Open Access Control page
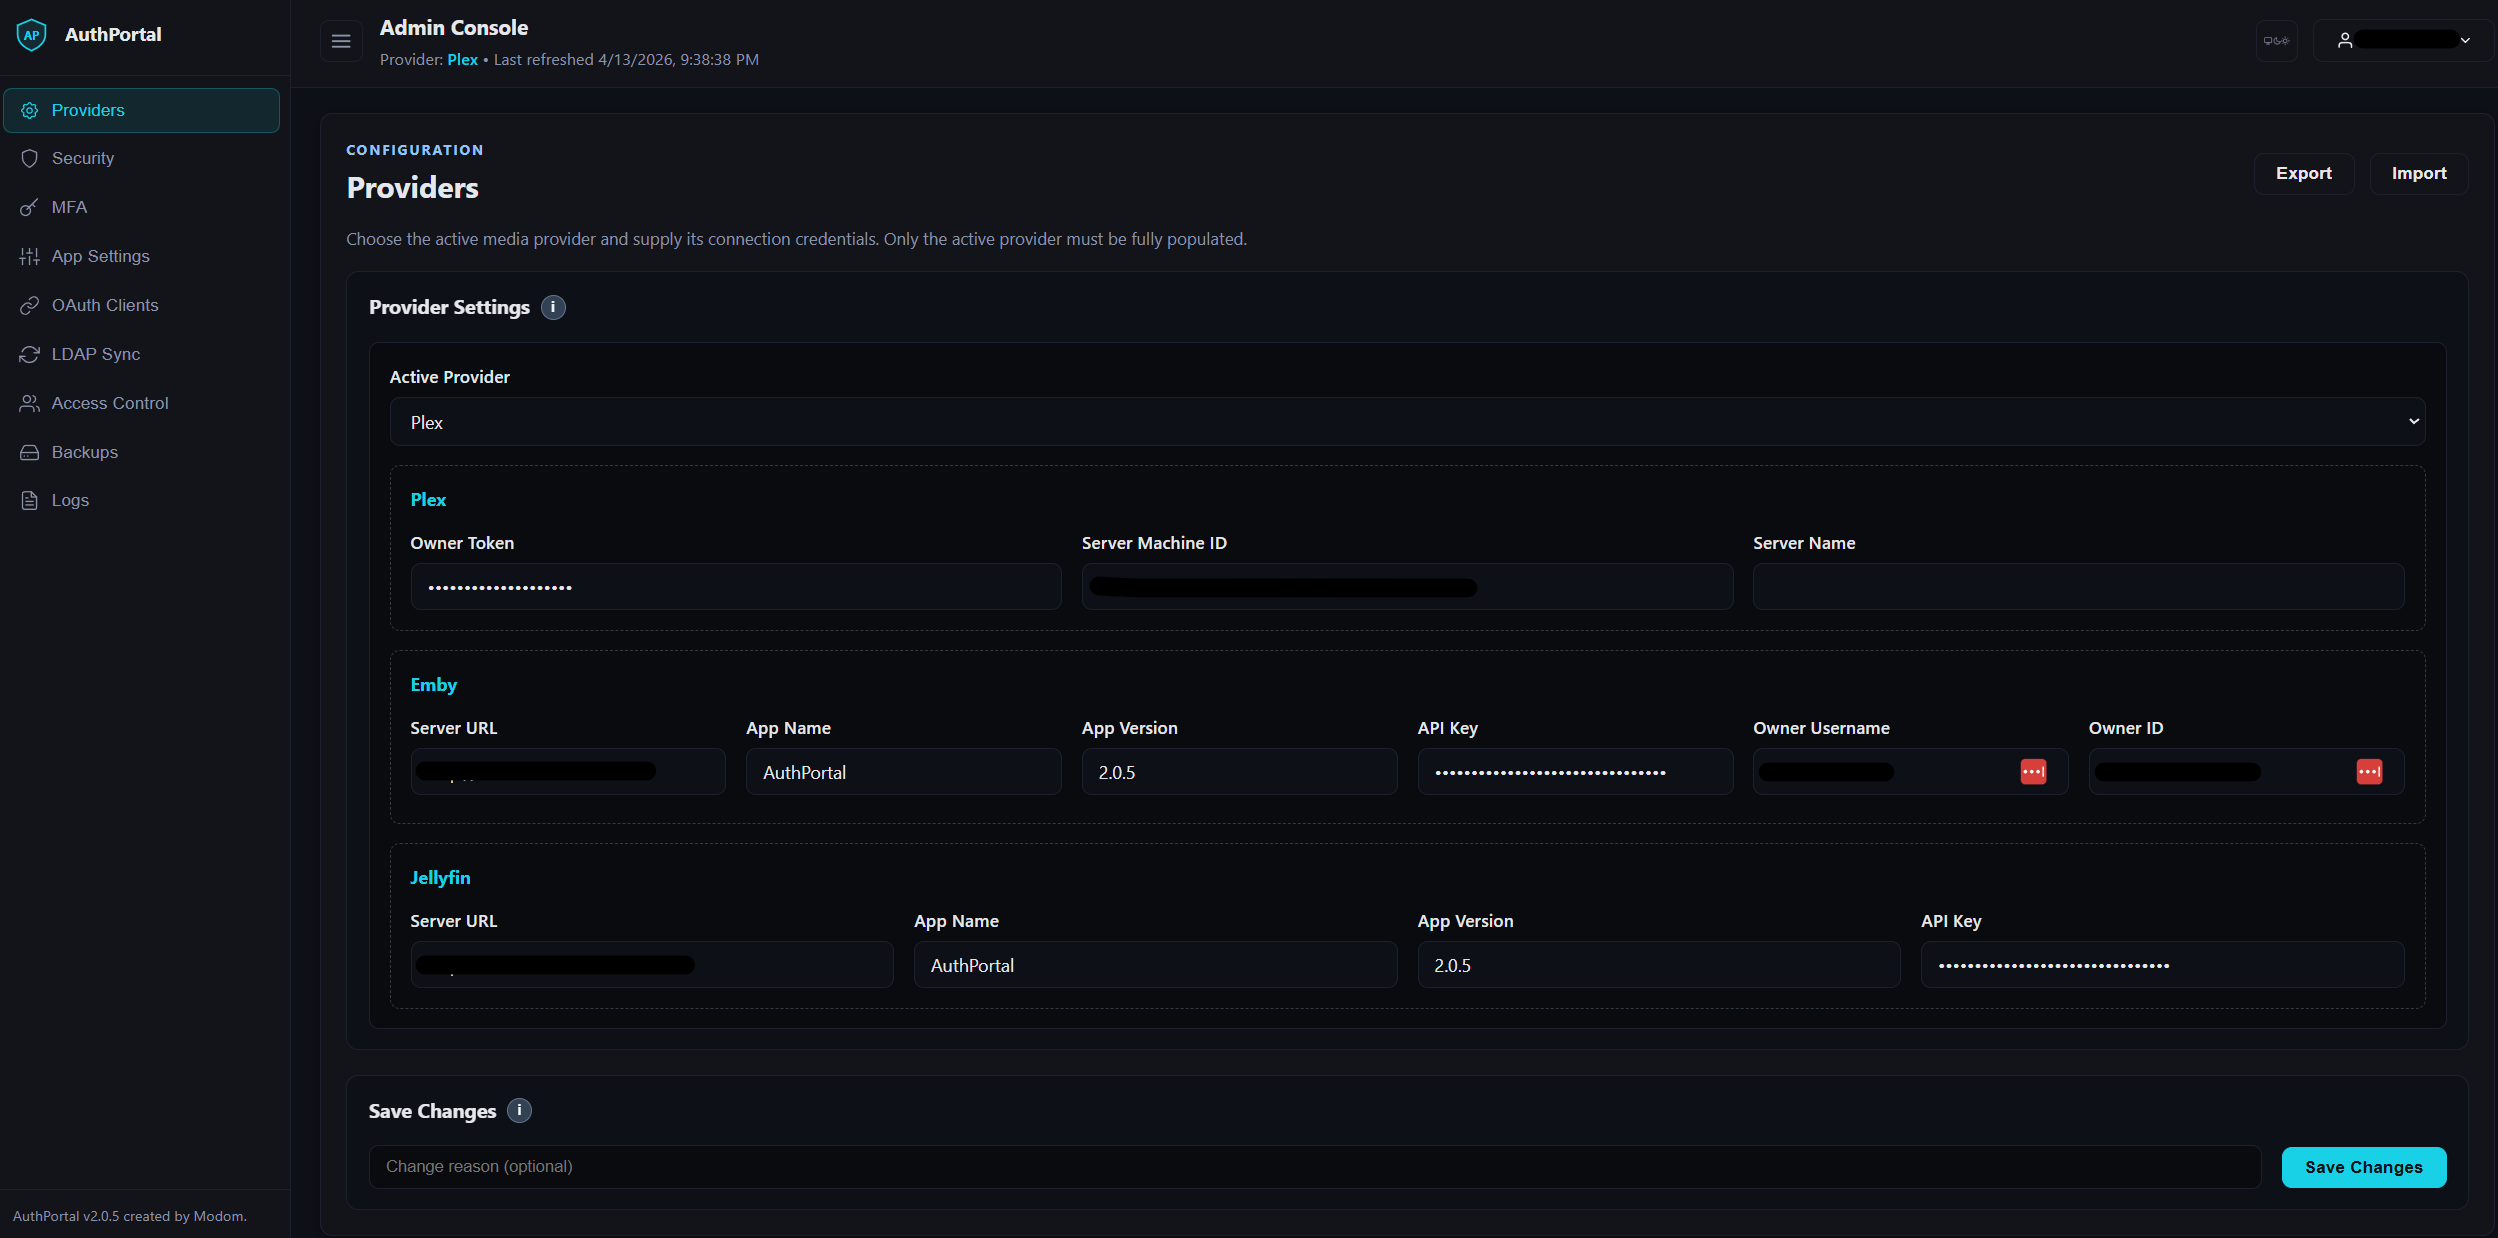Screen dimensions: 2498x1238 point(141,403)
